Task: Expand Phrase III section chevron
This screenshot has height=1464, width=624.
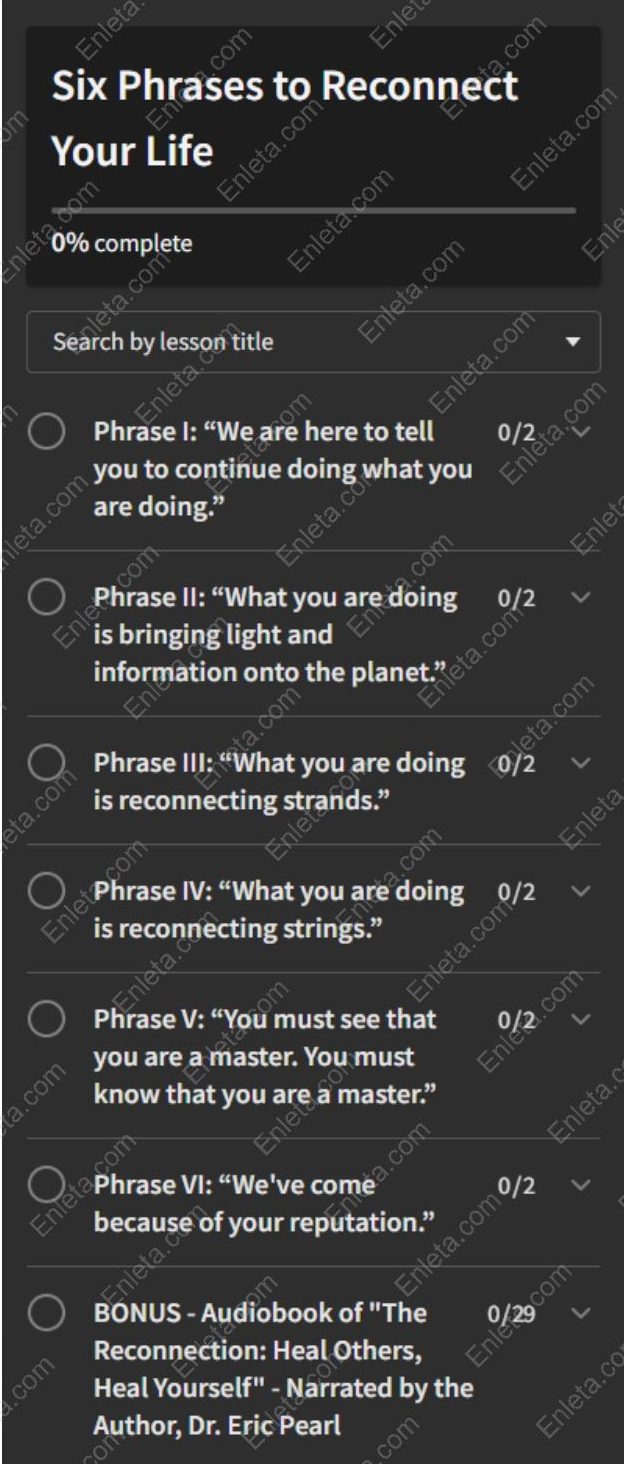Action: coord(580,764)
